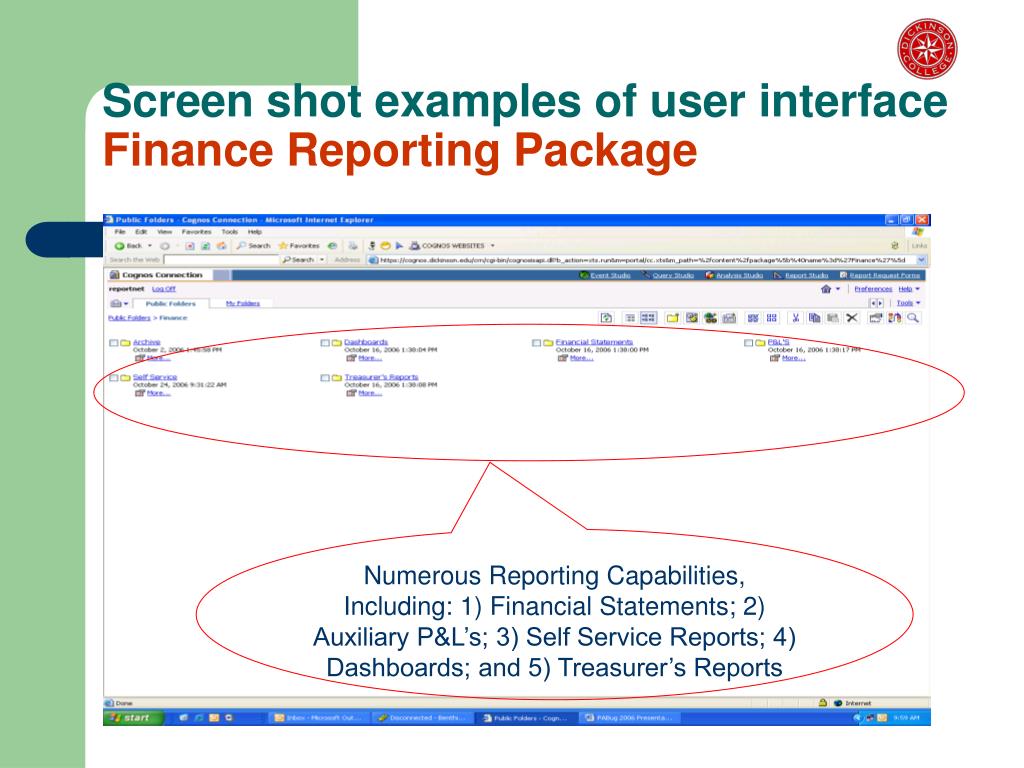The width and height of the screenshot is (1024, 768).
Task: Click the Copy icon in Cognos toolbar
Action: tap(814, 318)
